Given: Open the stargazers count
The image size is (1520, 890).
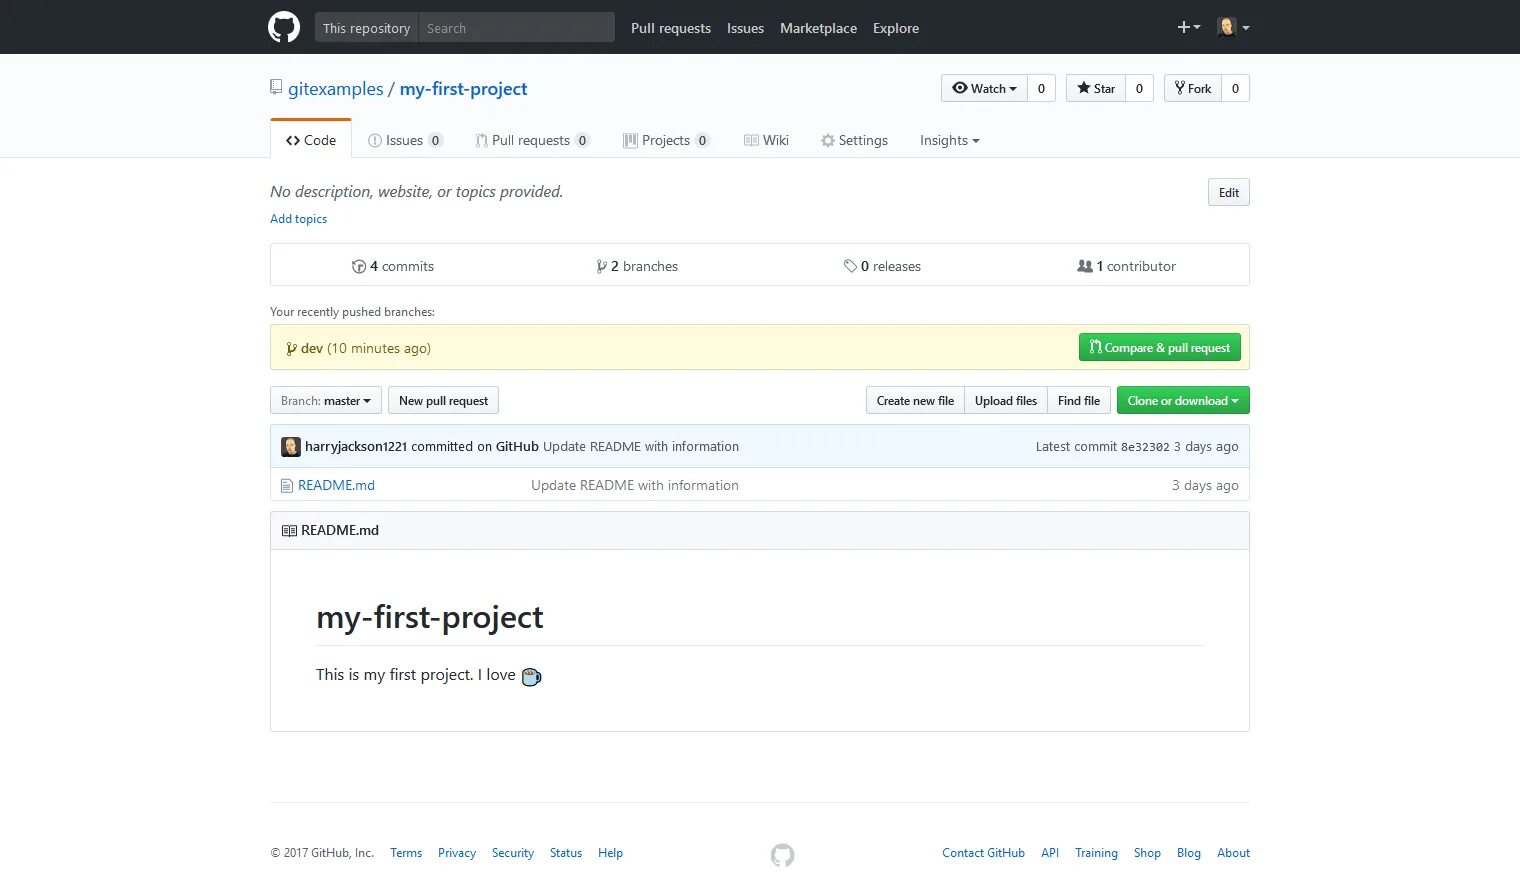Looking at the screenshot, I should coord(1139,88).
